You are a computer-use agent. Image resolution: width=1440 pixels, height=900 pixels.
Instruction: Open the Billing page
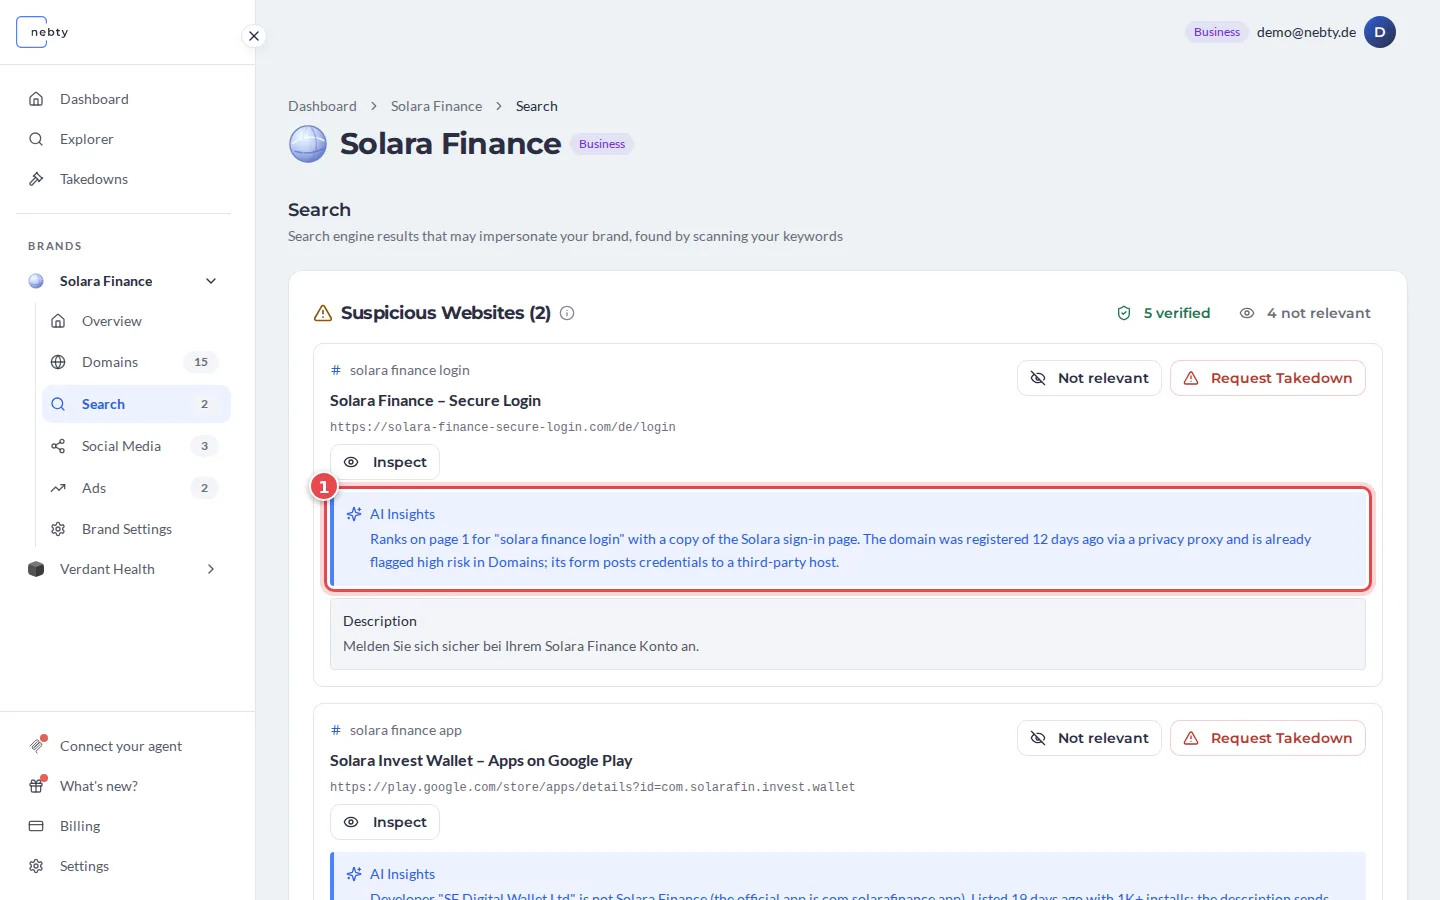pyautogui.click(x=124, y=826)
